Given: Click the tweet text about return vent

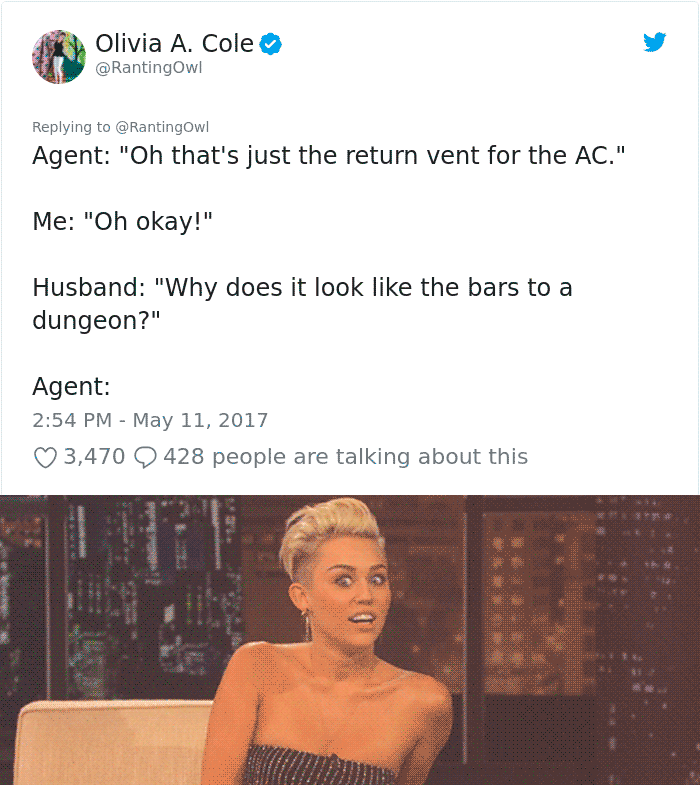Looking at the screenshot, I should click(328, 155).
